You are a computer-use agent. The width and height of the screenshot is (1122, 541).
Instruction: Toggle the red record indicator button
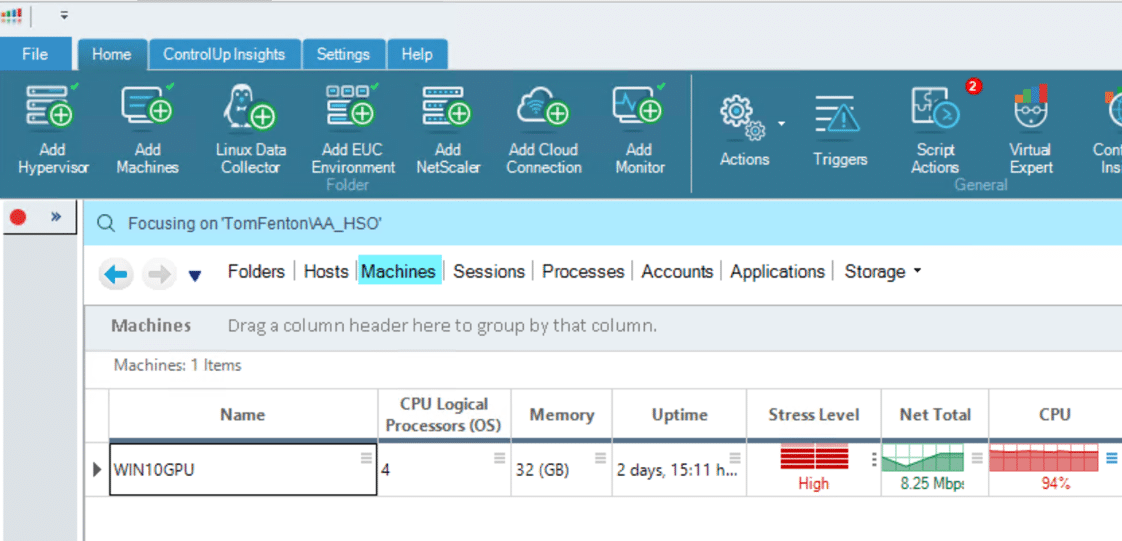point(18,217)
